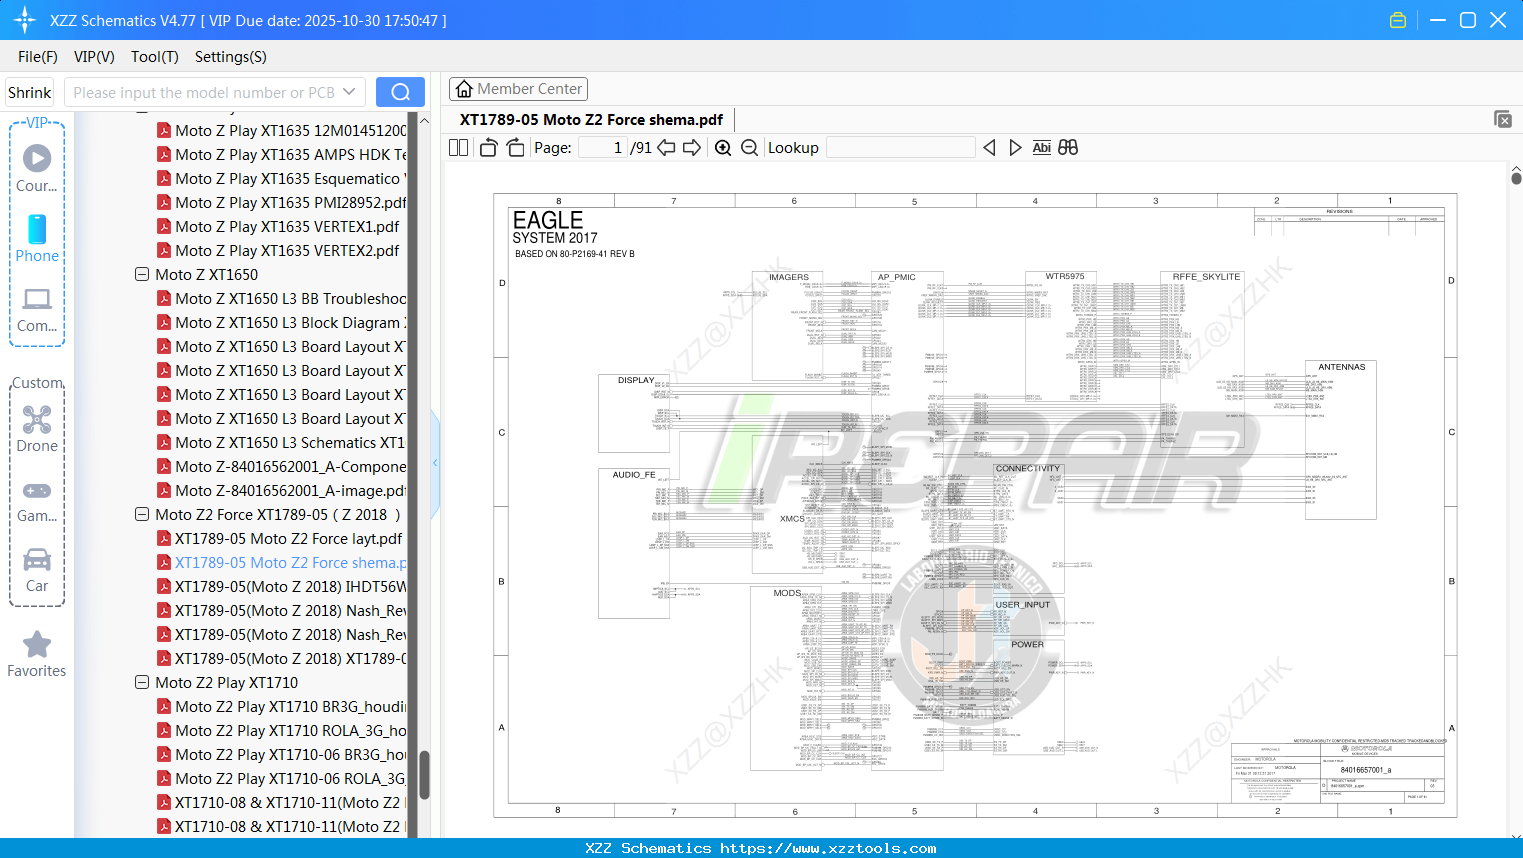Viewport: 1523px width, 858px height.
Task: Rotate the page clockwise
Action: [515, 148]
